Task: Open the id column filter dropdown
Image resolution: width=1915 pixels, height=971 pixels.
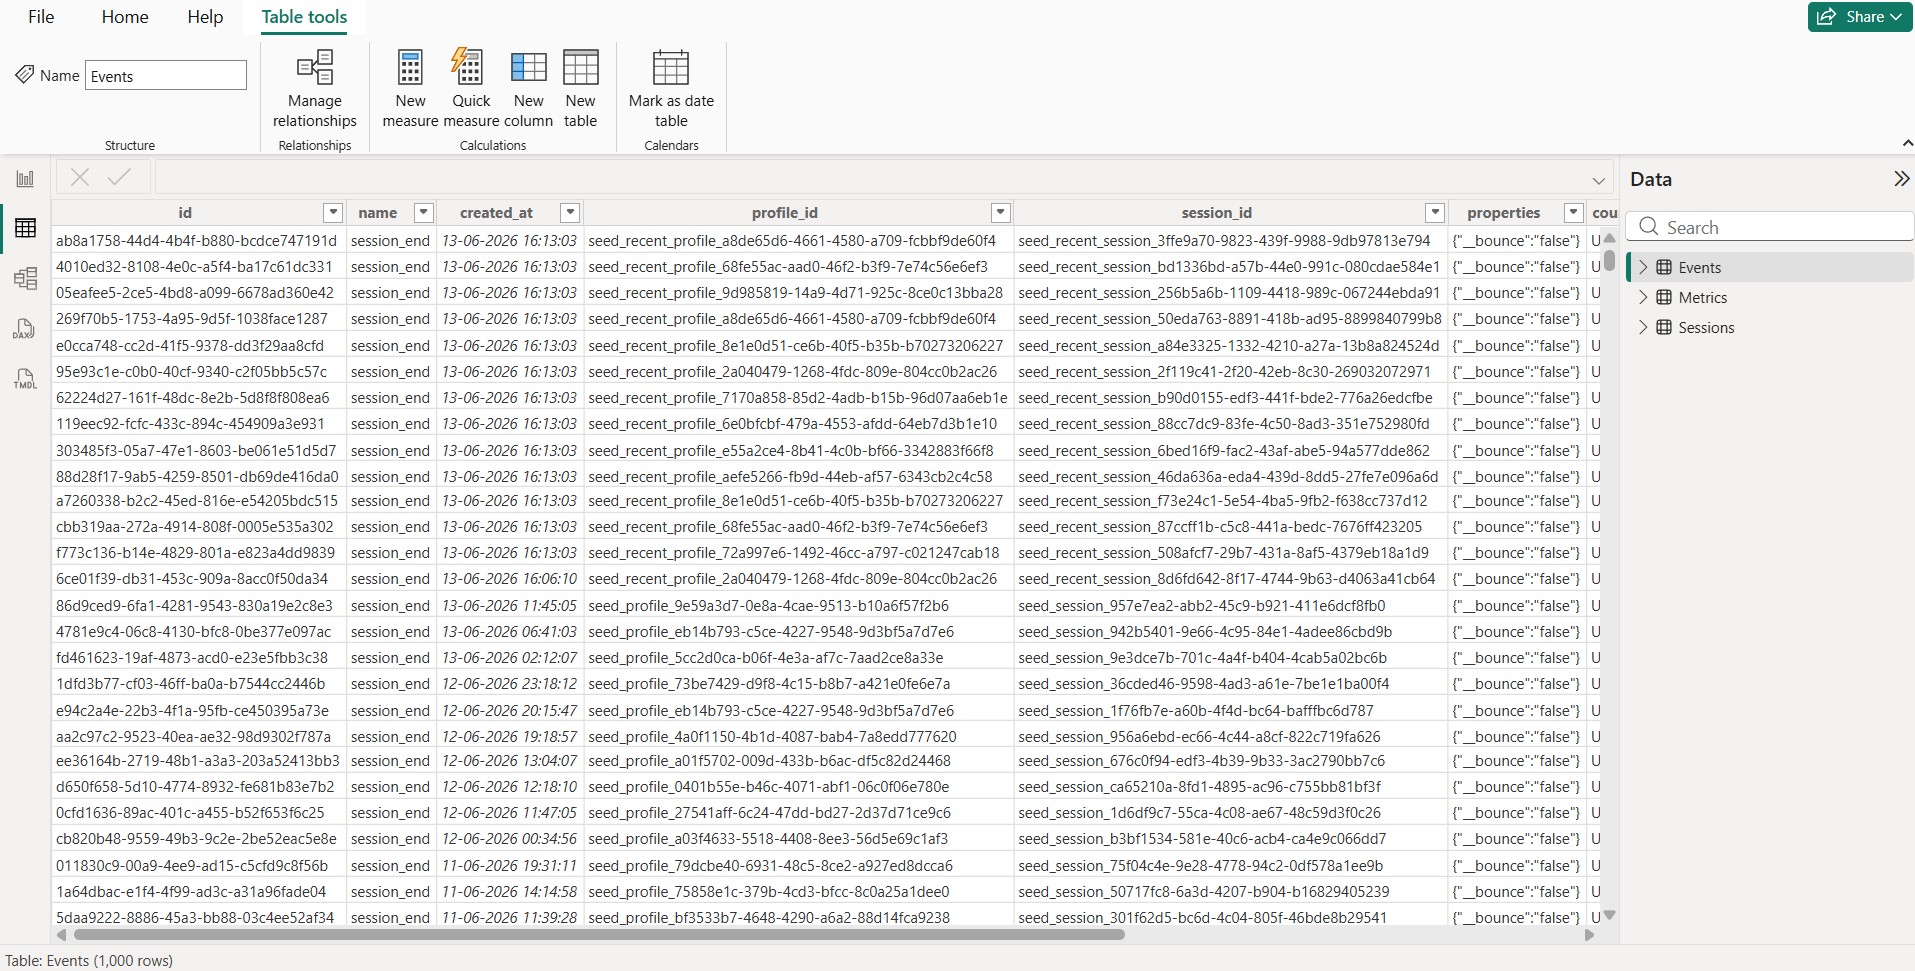Action: [333, 212]
